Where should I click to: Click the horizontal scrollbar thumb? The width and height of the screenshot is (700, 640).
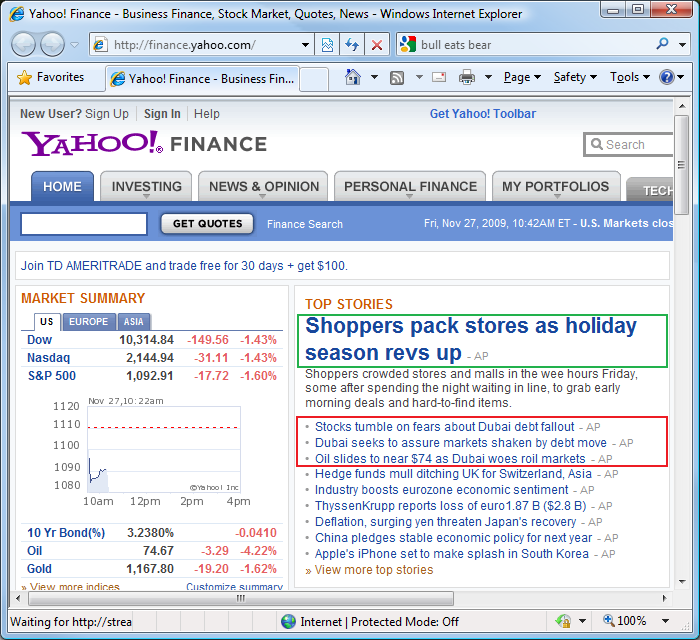(x=241, y=598)
